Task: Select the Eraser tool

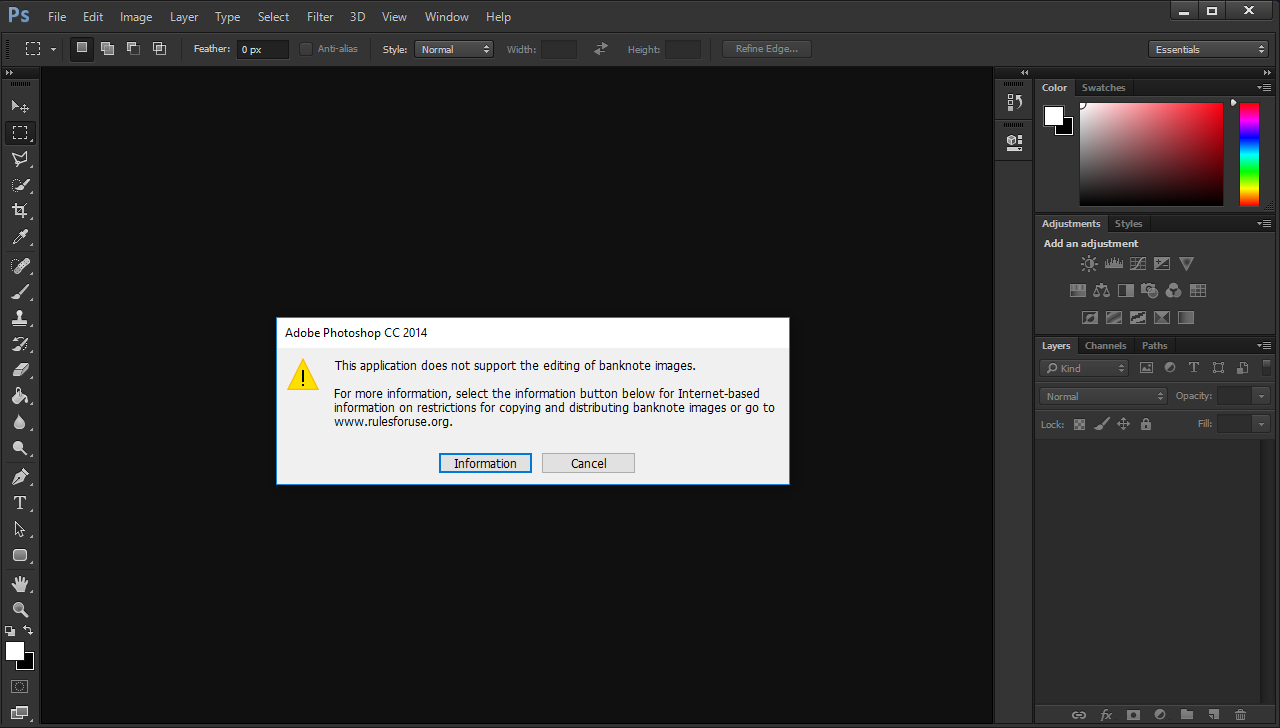Action: click(20, 370)
